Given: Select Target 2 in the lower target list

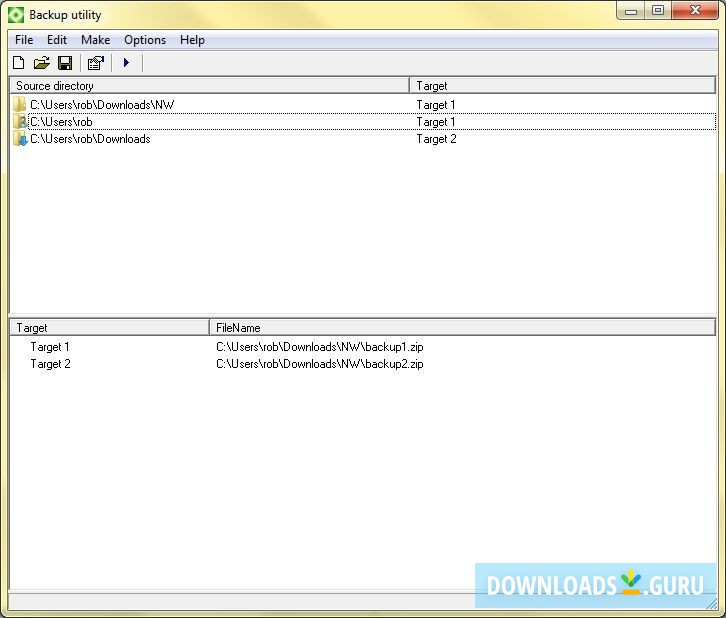Looking at the screenshot, I should [x=50, y=364].
